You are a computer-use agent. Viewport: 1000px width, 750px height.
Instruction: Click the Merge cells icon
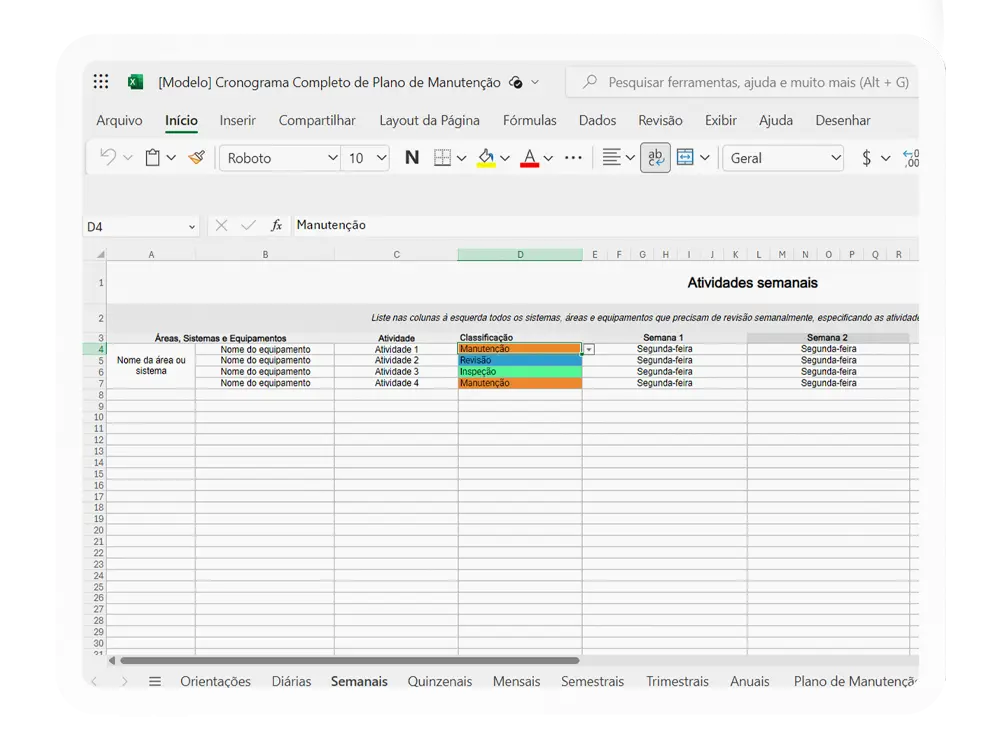(x=685, y=158)
